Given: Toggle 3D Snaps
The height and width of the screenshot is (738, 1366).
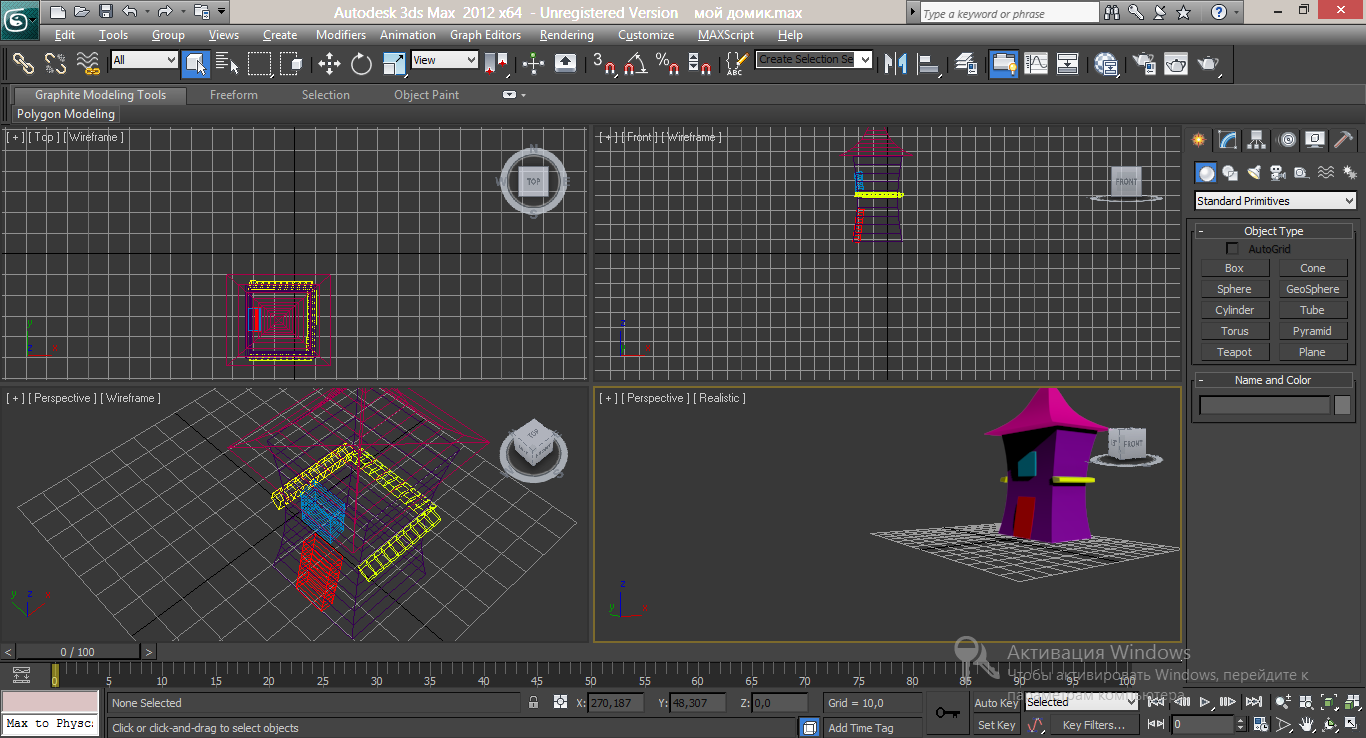Looking at the screenshot, I should 603,64.
